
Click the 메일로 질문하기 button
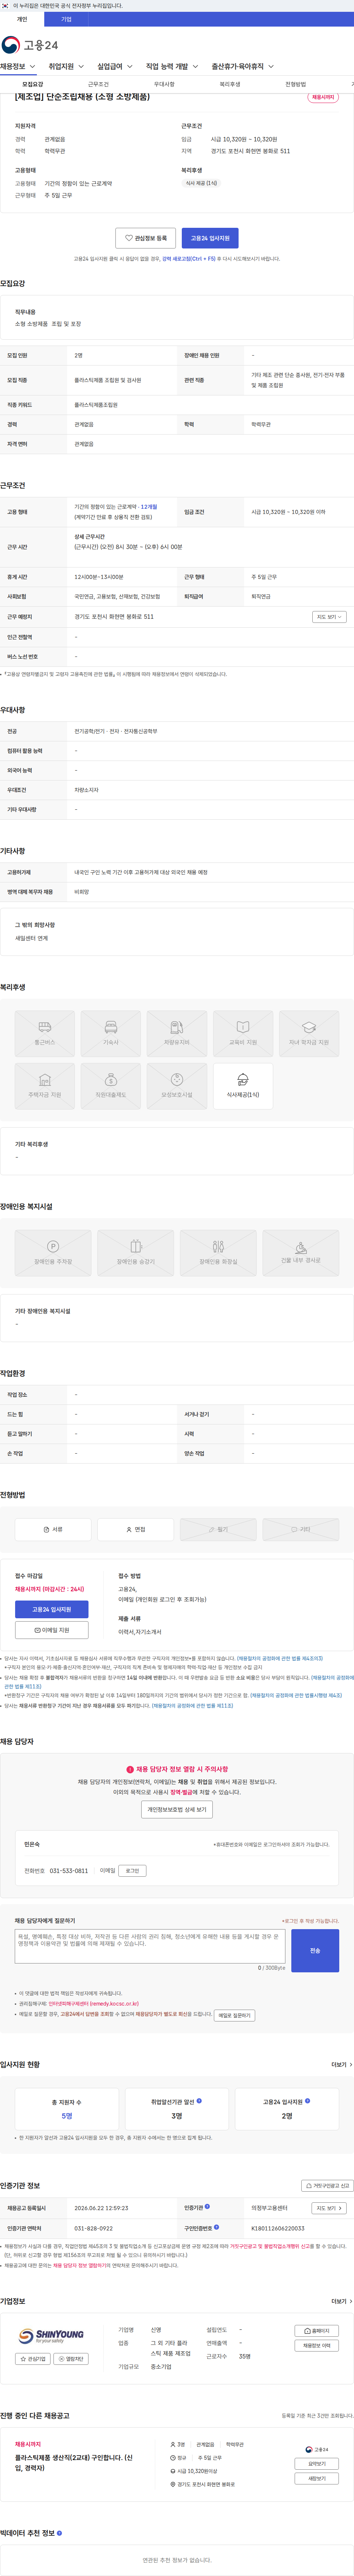[x=235, y=2015]
